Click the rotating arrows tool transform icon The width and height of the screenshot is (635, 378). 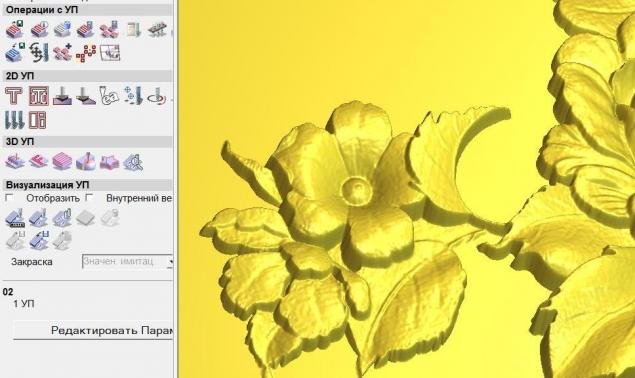click(39, 53)
